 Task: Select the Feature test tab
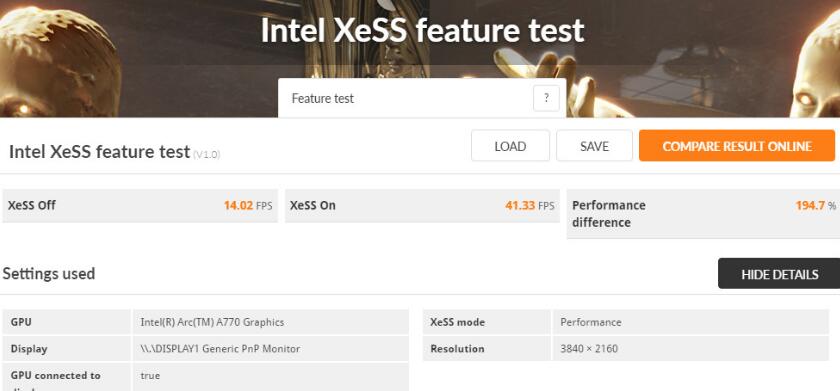(x=422, y=98)
